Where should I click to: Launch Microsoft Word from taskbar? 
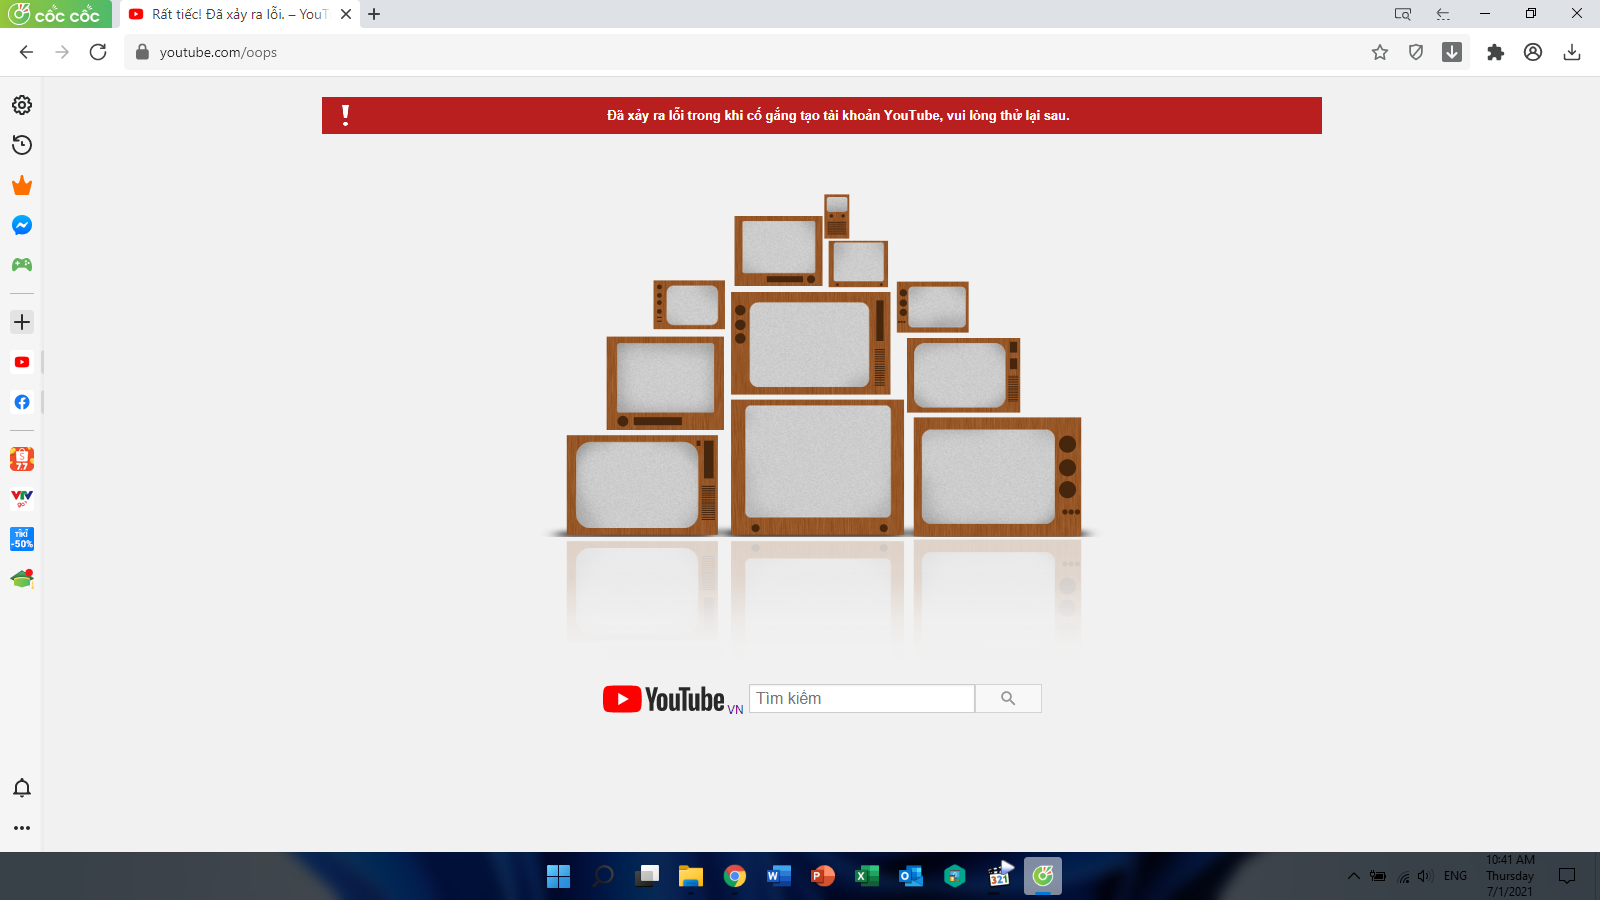(x=779, y=876)
